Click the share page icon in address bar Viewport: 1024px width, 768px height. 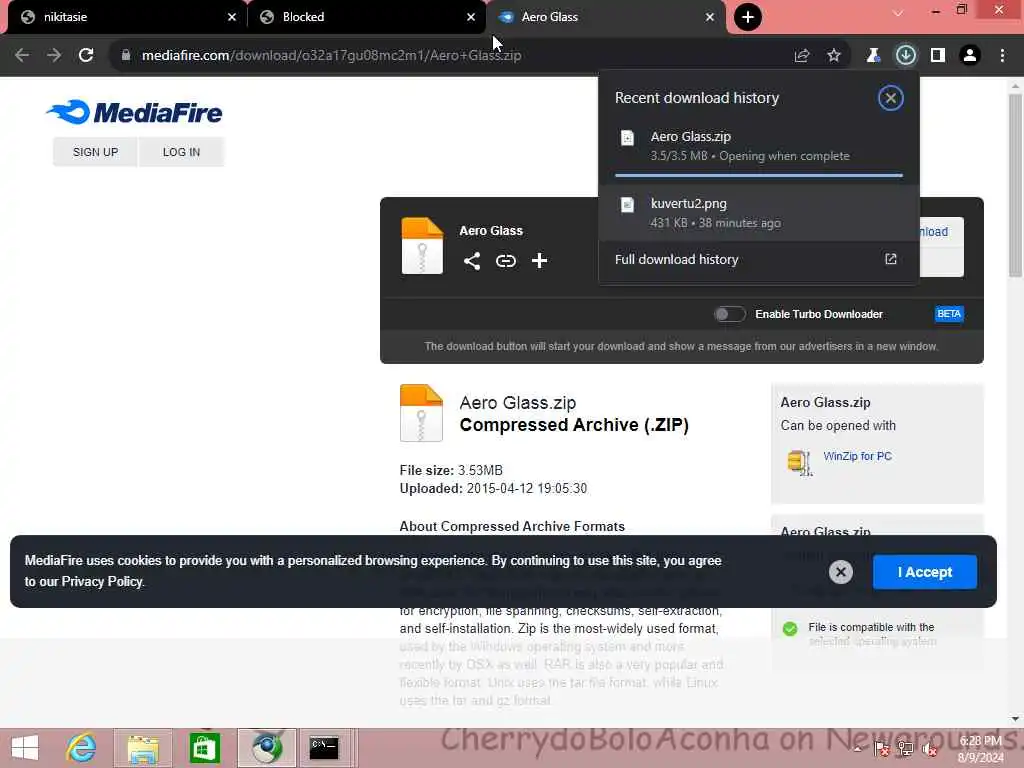click(802, 56)
